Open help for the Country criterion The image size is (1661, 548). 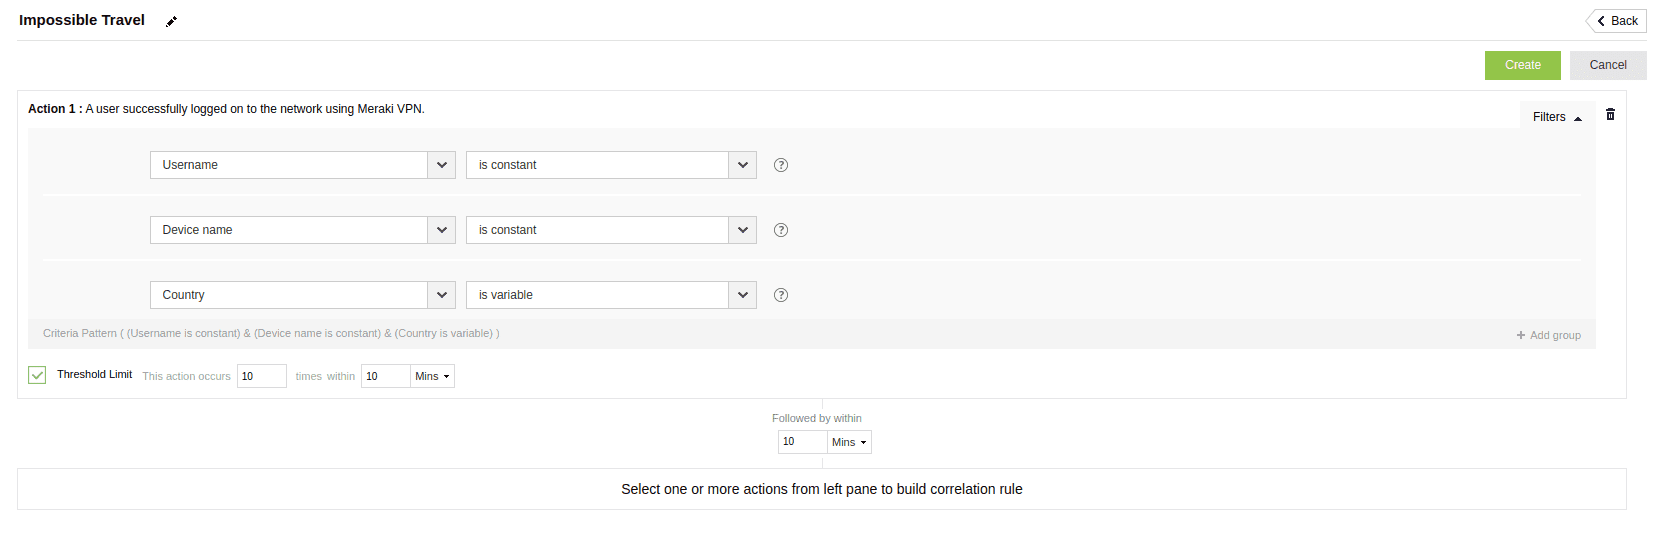781,295
